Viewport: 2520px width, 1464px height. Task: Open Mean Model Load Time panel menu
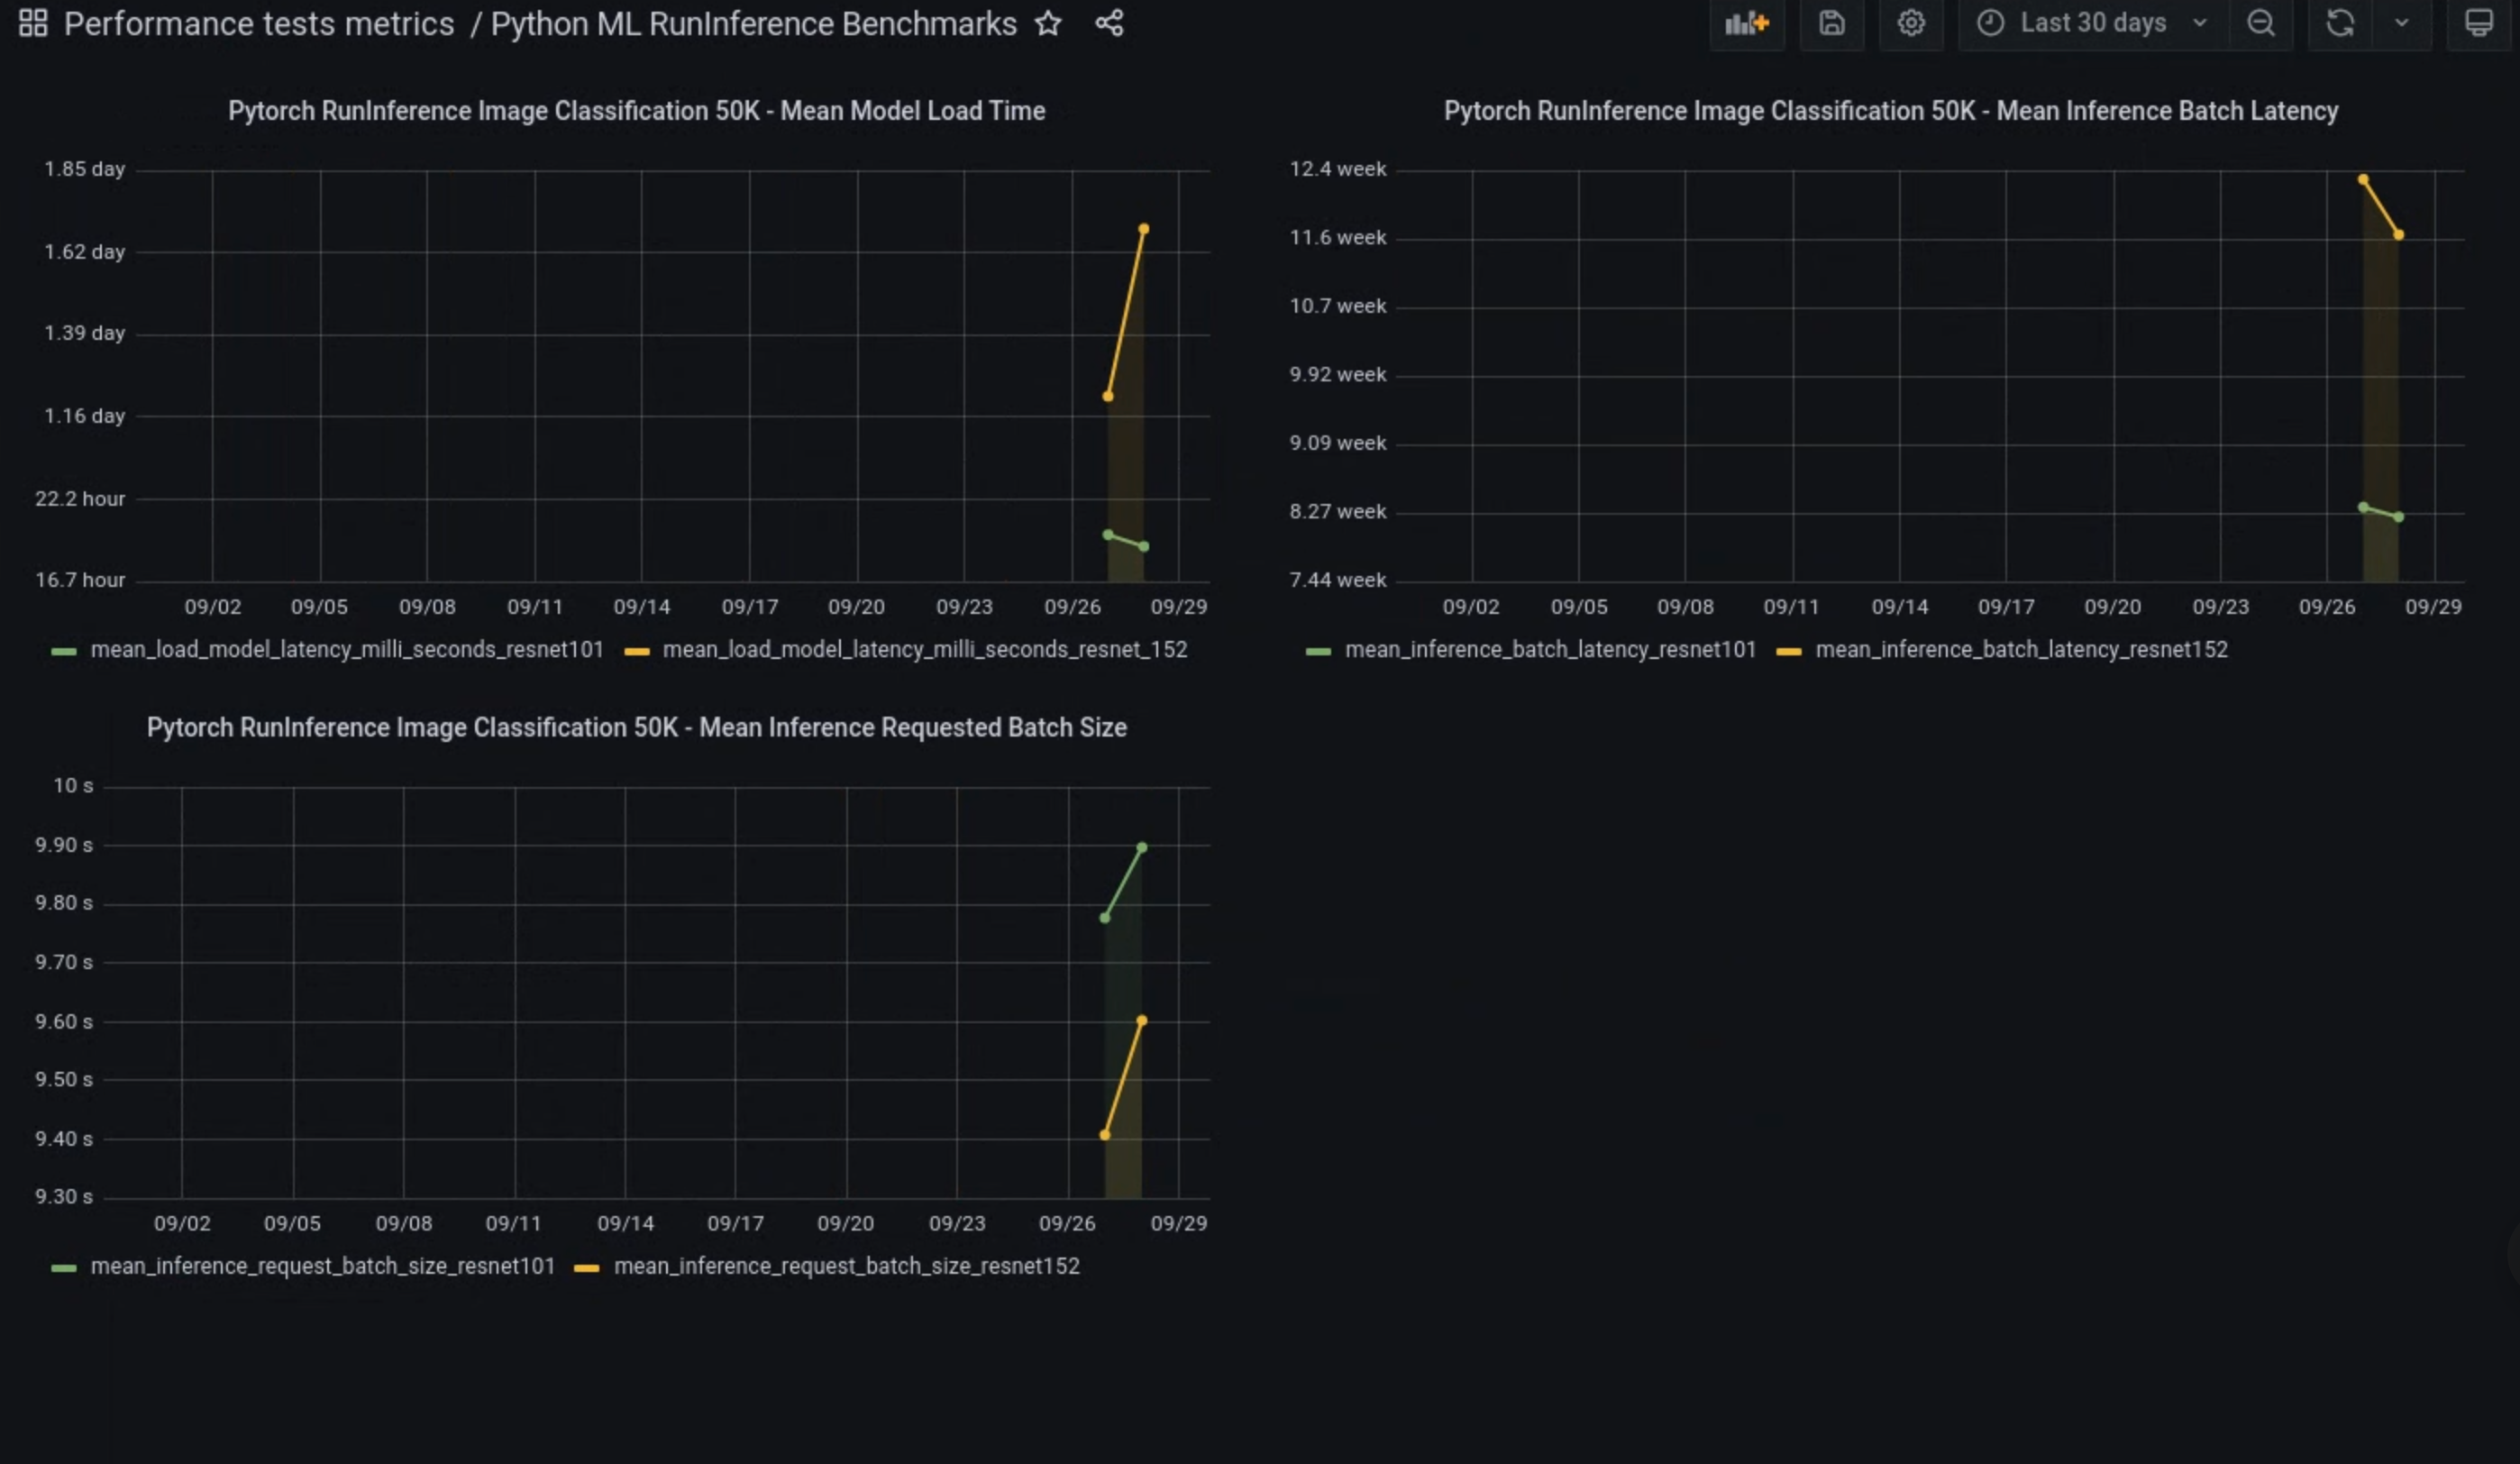pos(636,111)
